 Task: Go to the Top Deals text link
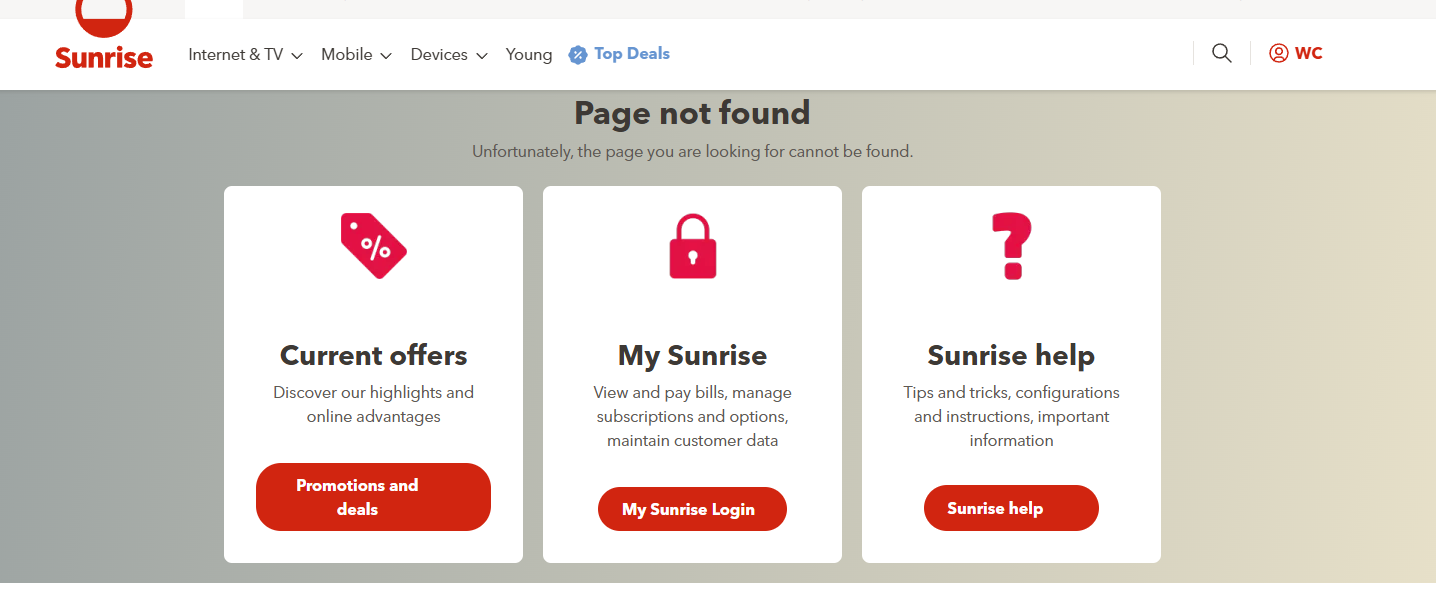click(632, 54)
